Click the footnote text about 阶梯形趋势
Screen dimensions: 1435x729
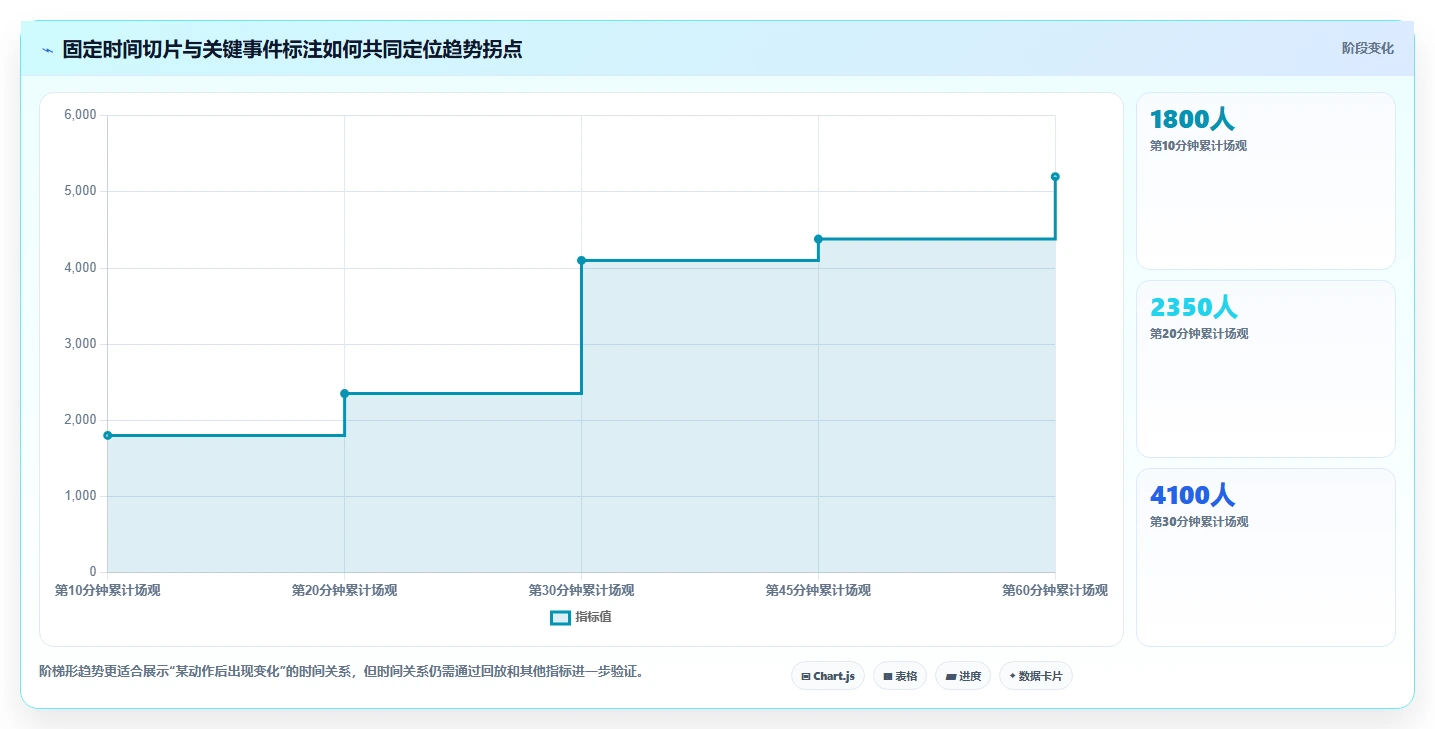344,671
